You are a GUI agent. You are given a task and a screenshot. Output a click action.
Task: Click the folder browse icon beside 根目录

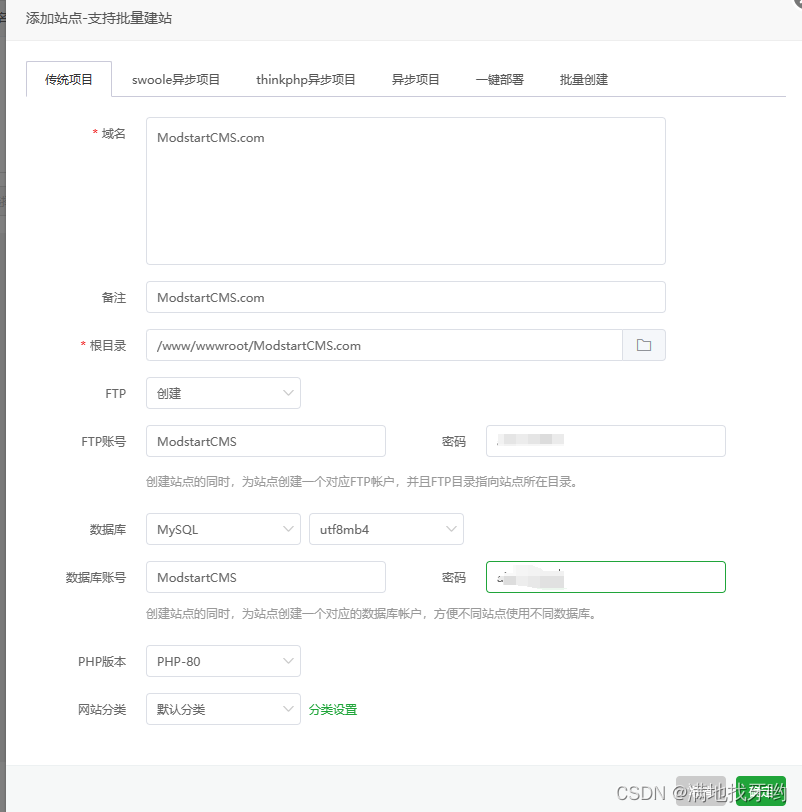pyautogui.click(x=645, y=344)
